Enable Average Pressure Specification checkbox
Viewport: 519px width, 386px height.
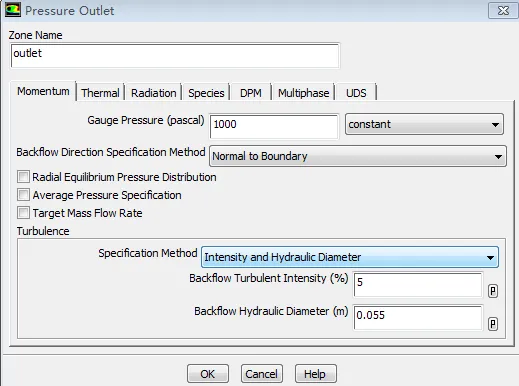click(23, 195)
